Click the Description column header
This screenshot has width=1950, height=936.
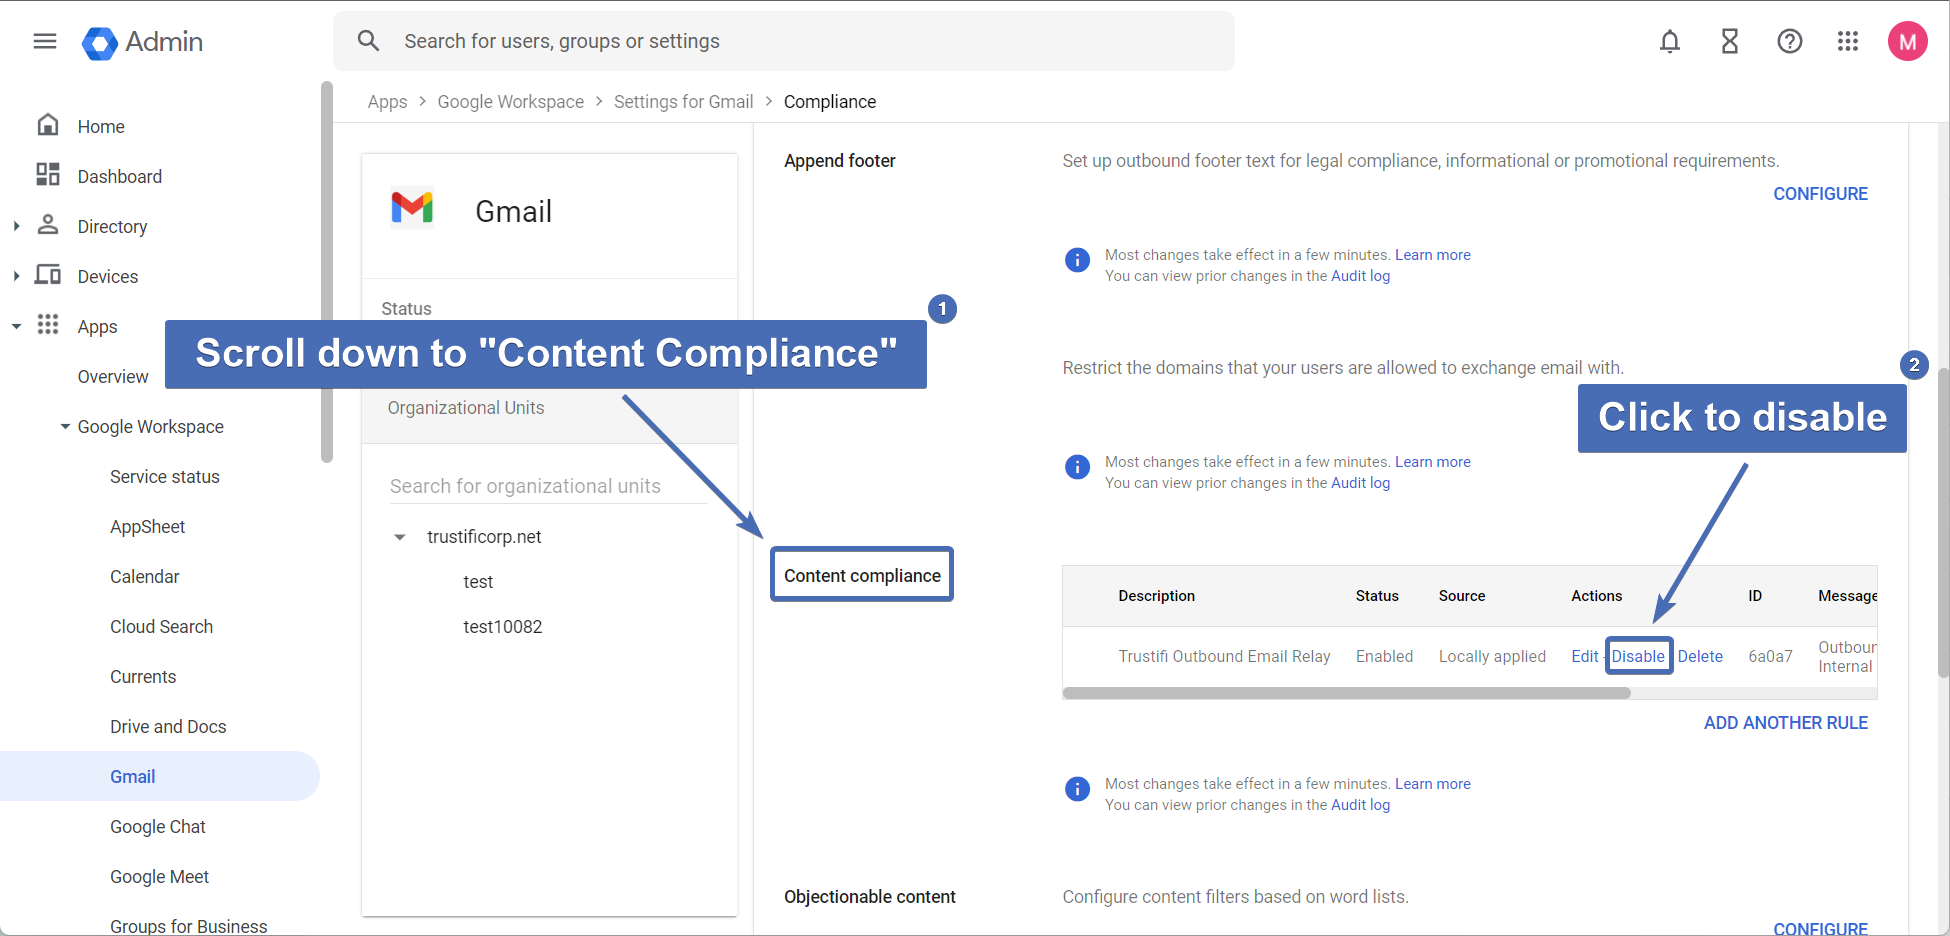coord(1156,596)
